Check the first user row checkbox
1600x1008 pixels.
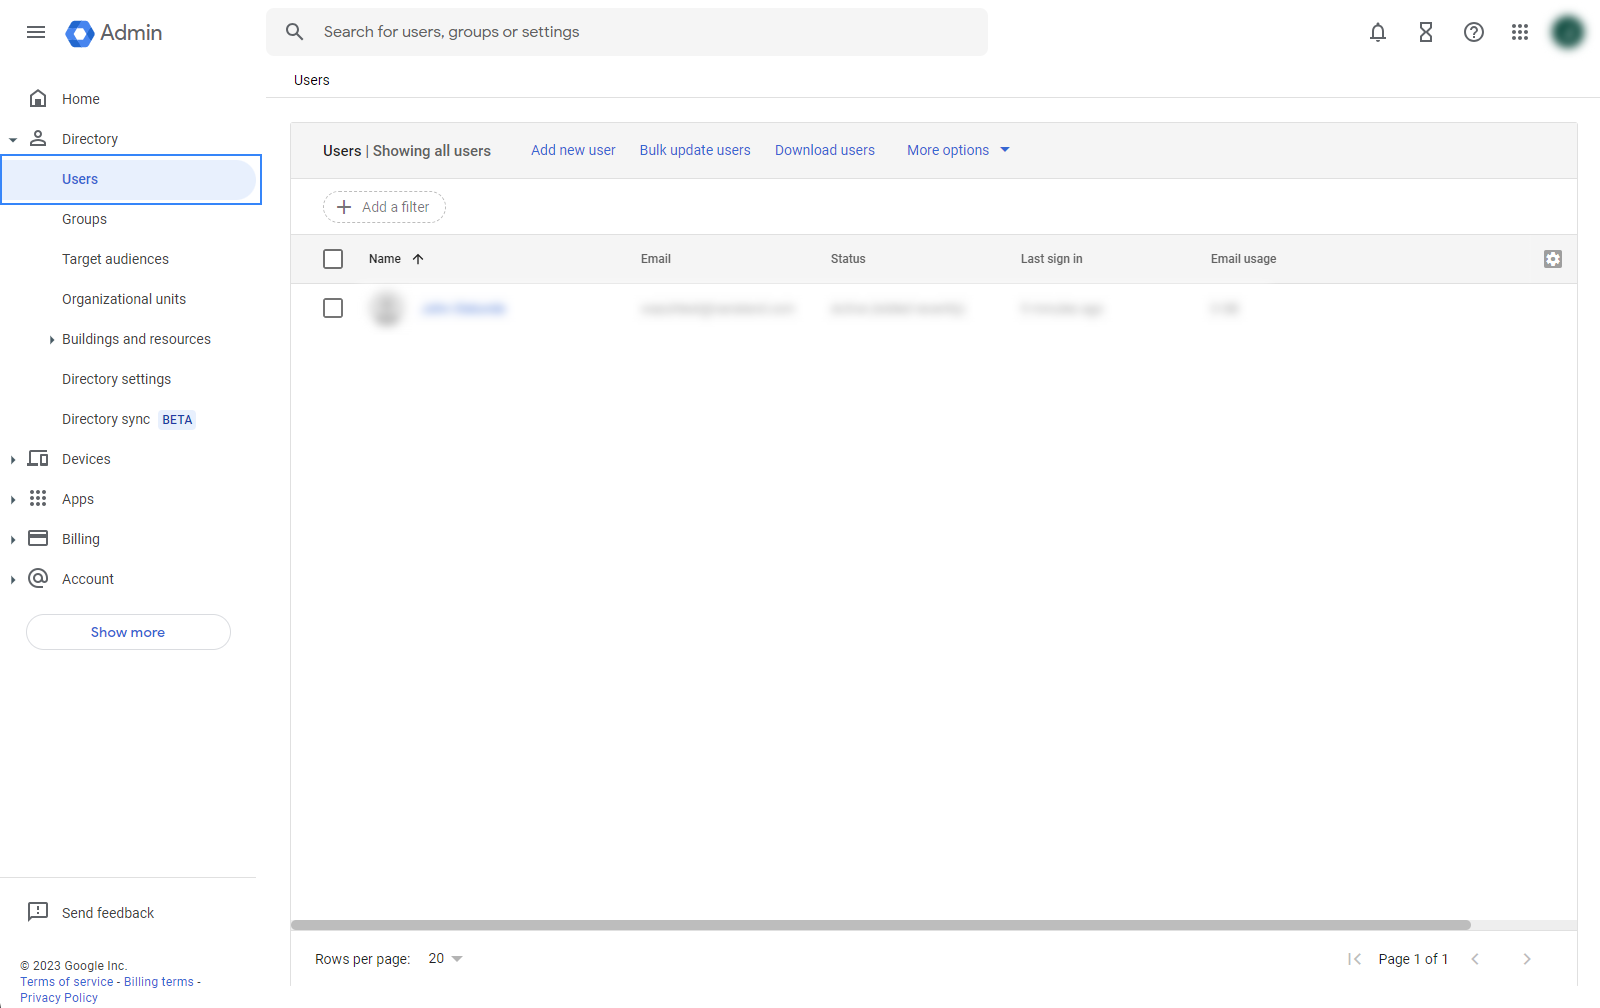pos(333,308)
